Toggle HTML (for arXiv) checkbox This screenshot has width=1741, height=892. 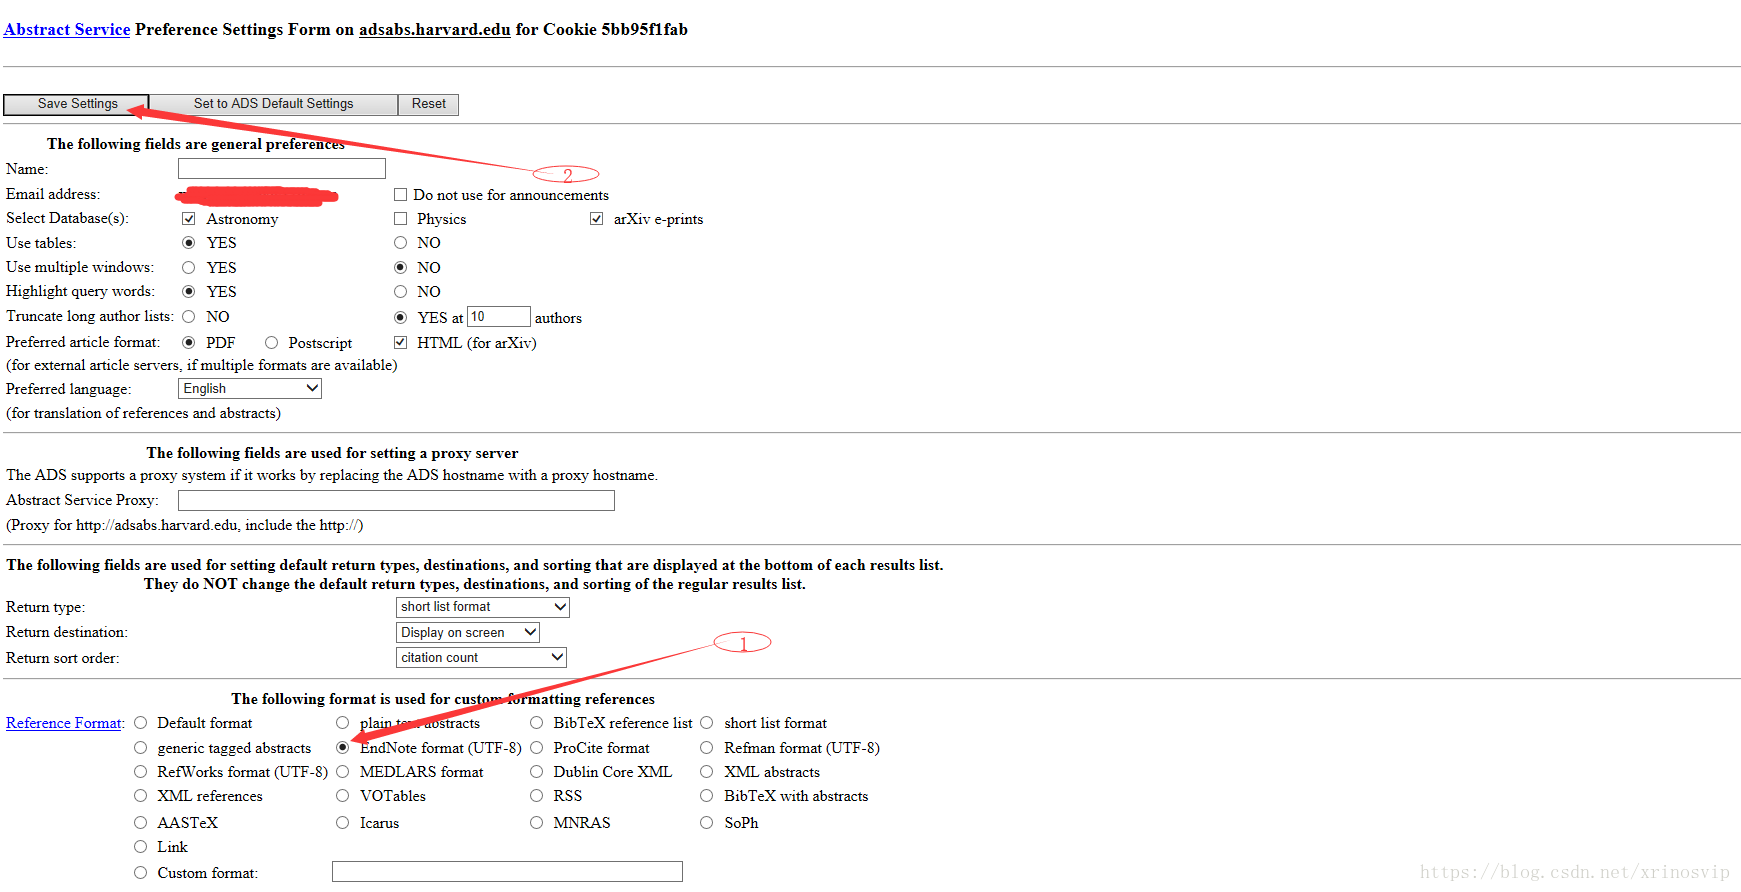click(x=400, y=342)
